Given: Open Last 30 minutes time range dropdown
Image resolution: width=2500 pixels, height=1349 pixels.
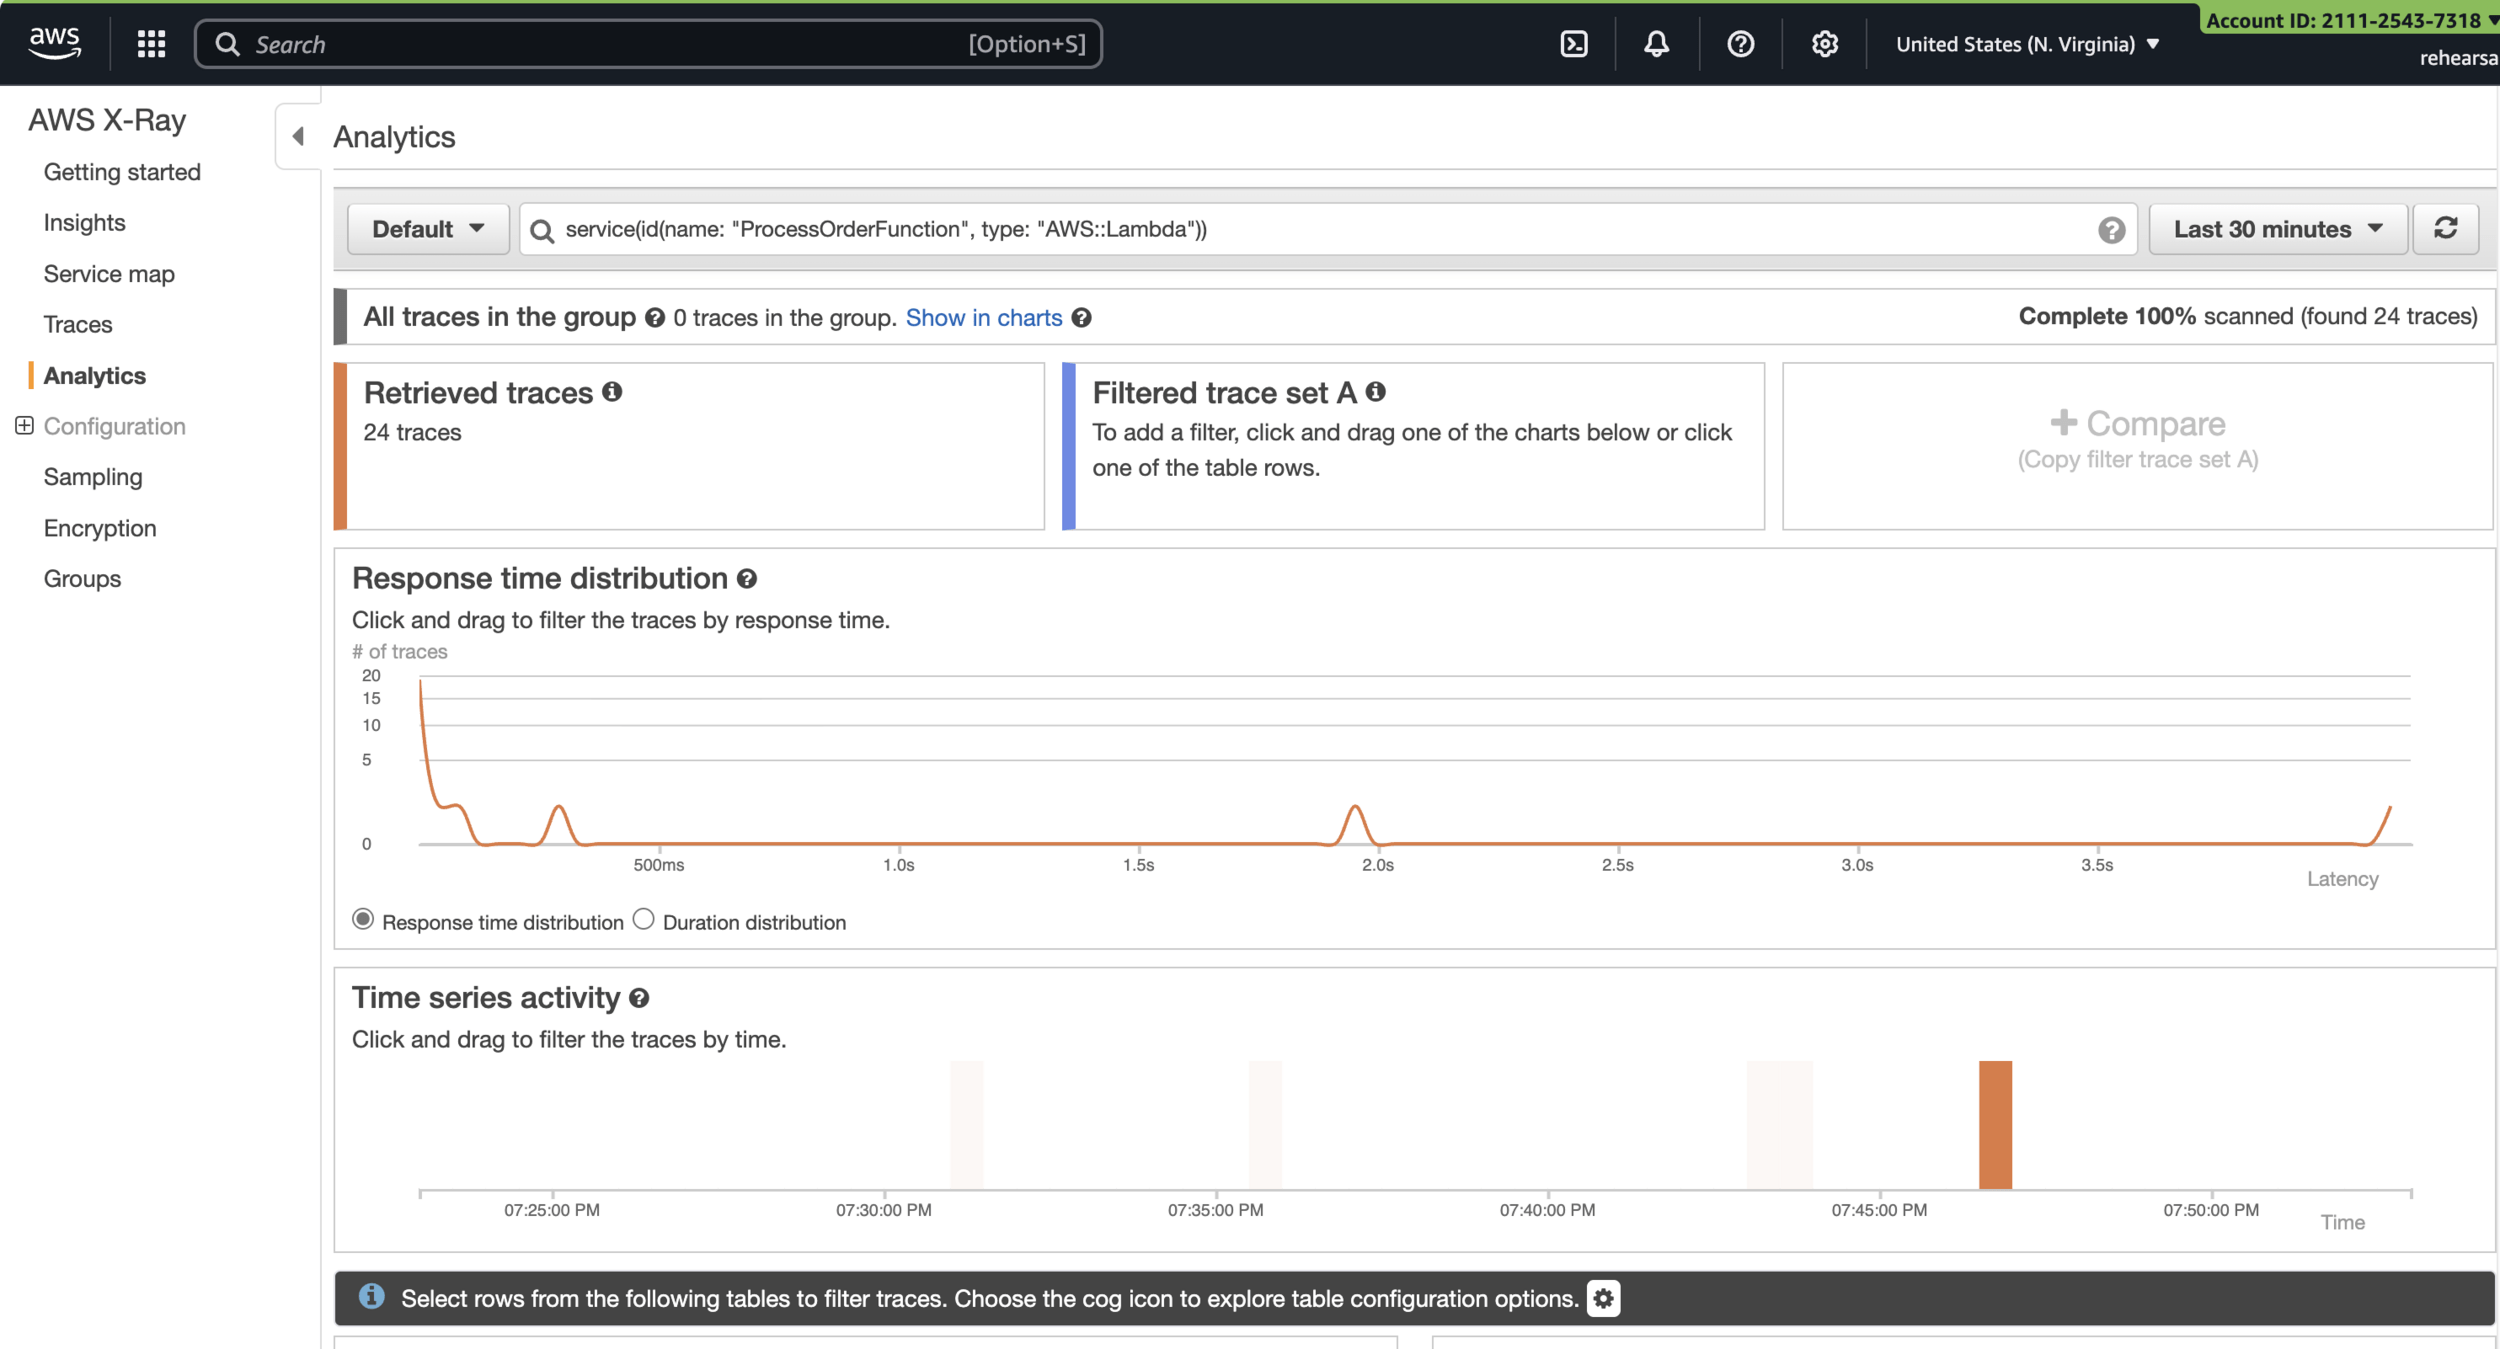Looking at the screenshot, I should (x=2277, y=229).
